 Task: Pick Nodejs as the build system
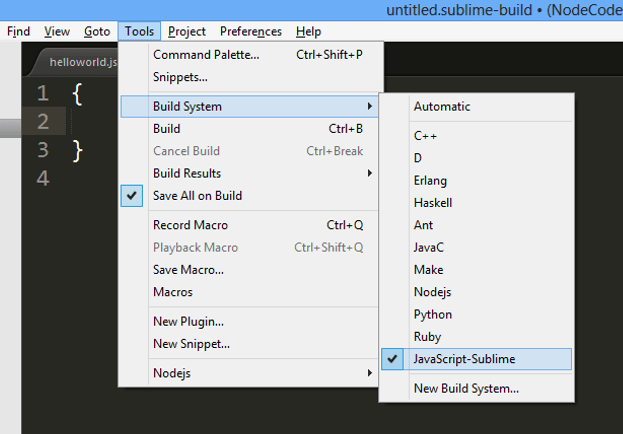point(433,292)
